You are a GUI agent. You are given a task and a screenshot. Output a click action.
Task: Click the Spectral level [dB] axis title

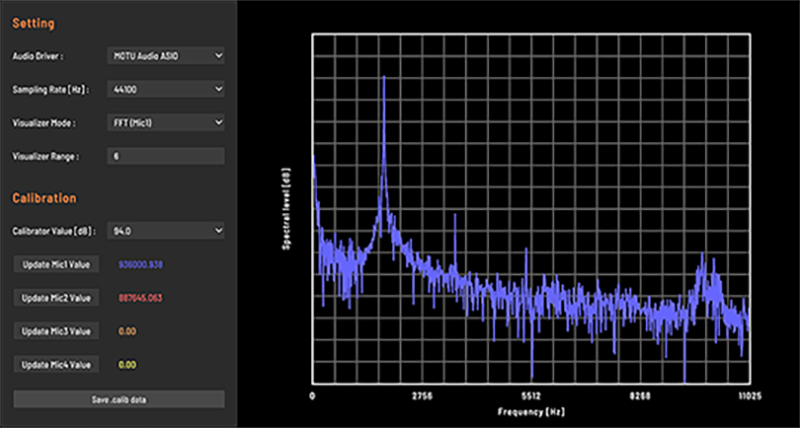(286, 209)
